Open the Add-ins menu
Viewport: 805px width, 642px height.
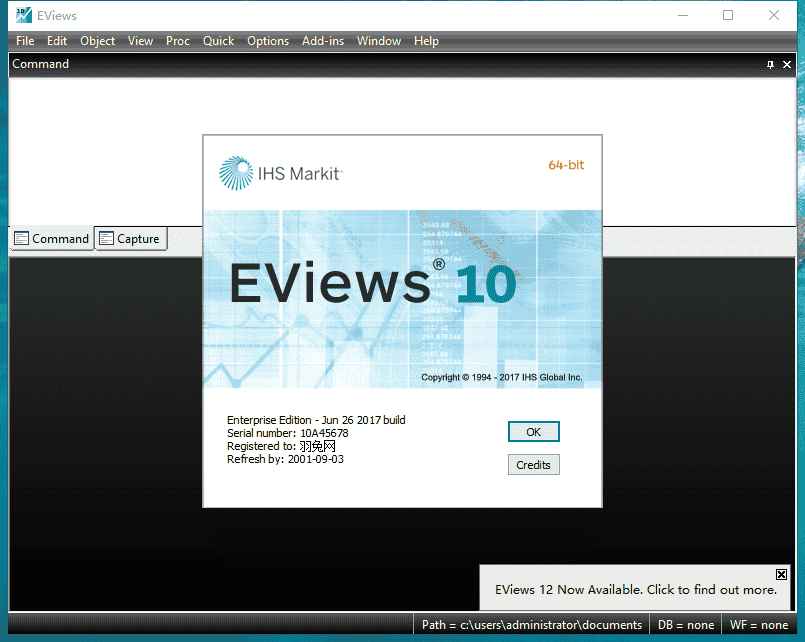click(x=322, y=41)
